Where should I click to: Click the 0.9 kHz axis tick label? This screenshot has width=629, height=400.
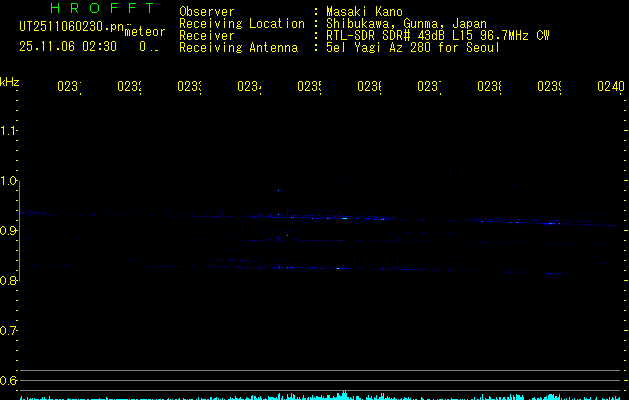tap(8, 230)
